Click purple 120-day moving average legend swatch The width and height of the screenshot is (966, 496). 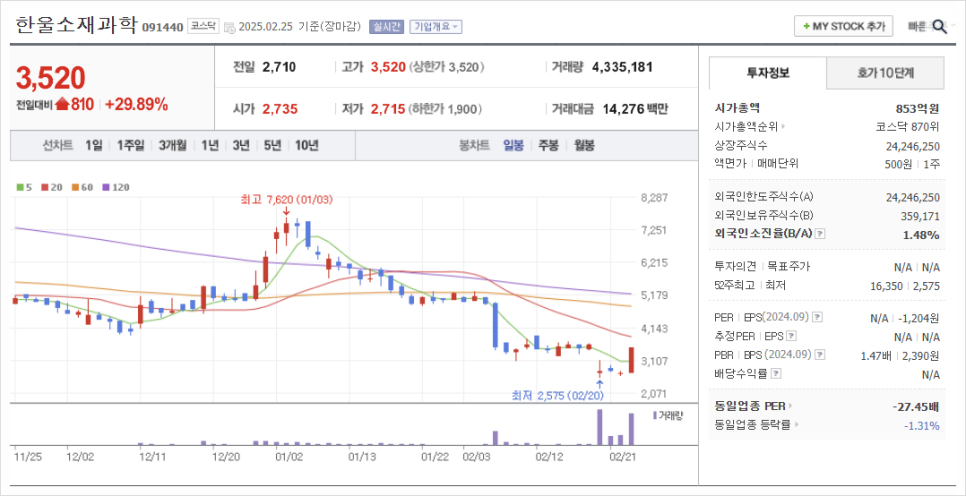pos(105,187)
